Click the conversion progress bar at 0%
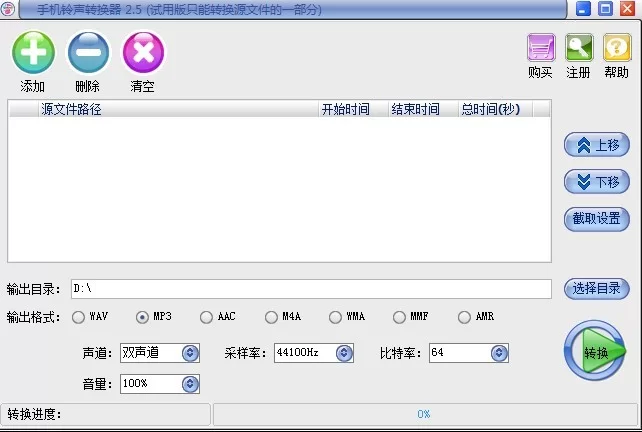The height and width of the screenshot is (432, 642). pos(423,414)
